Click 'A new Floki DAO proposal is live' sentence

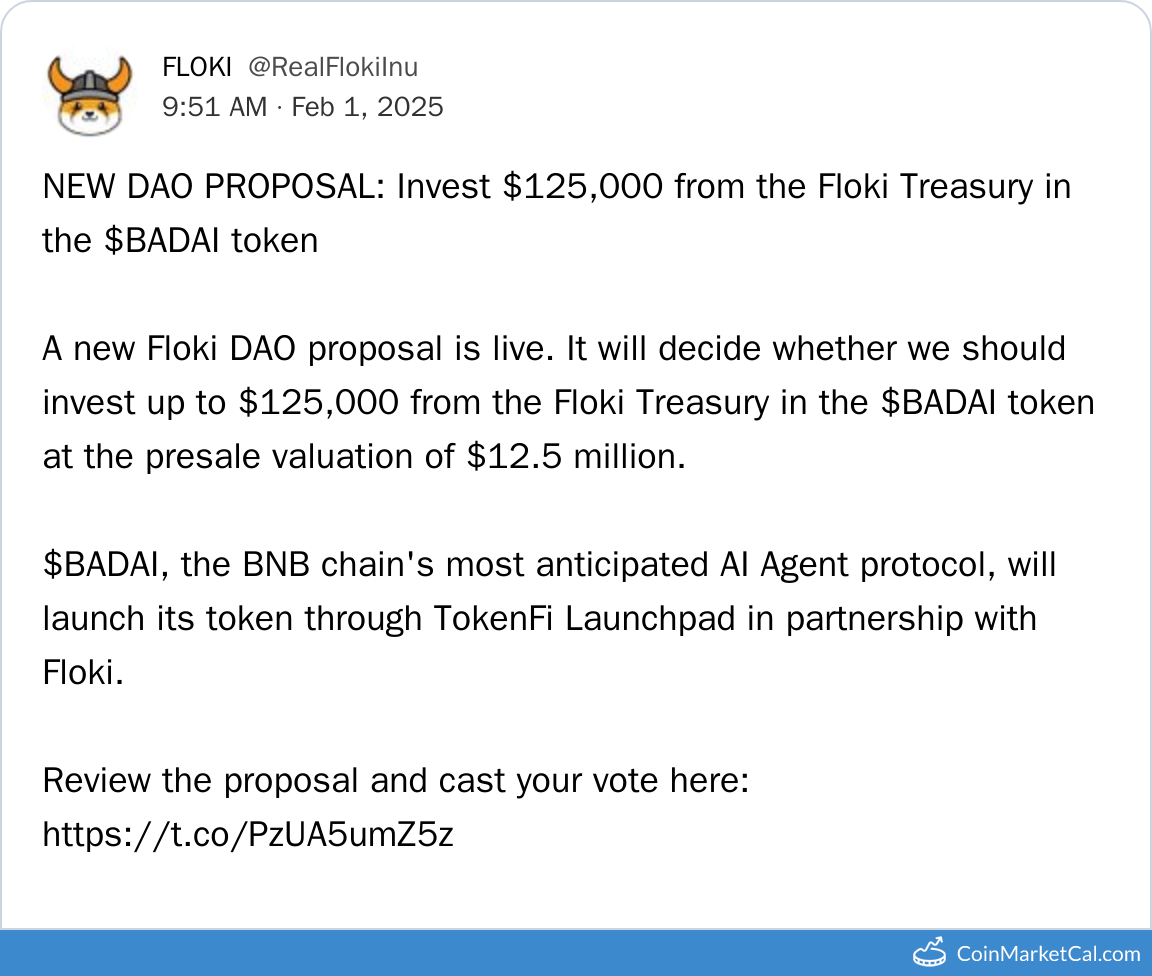pyautogui.click(x=300, y=349)
